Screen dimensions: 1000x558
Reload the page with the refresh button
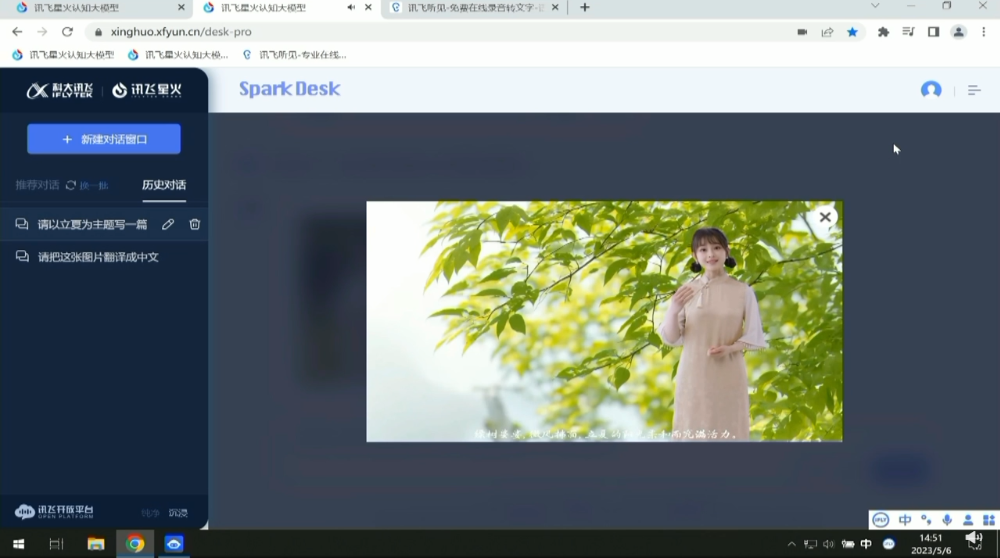(x=67, y=32)
